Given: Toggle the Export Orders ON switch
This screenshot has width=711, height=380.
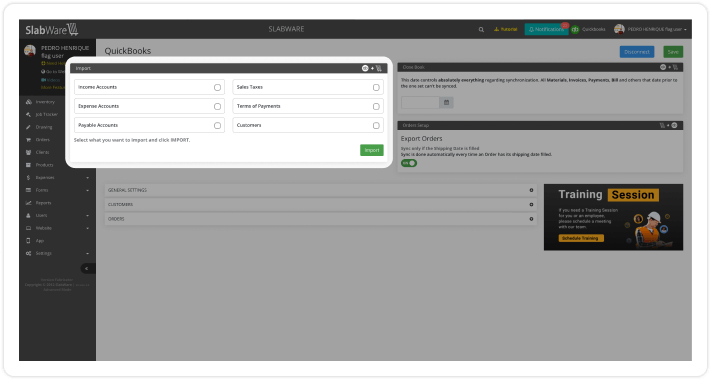Looking at the screenshot, I should 409,163.
